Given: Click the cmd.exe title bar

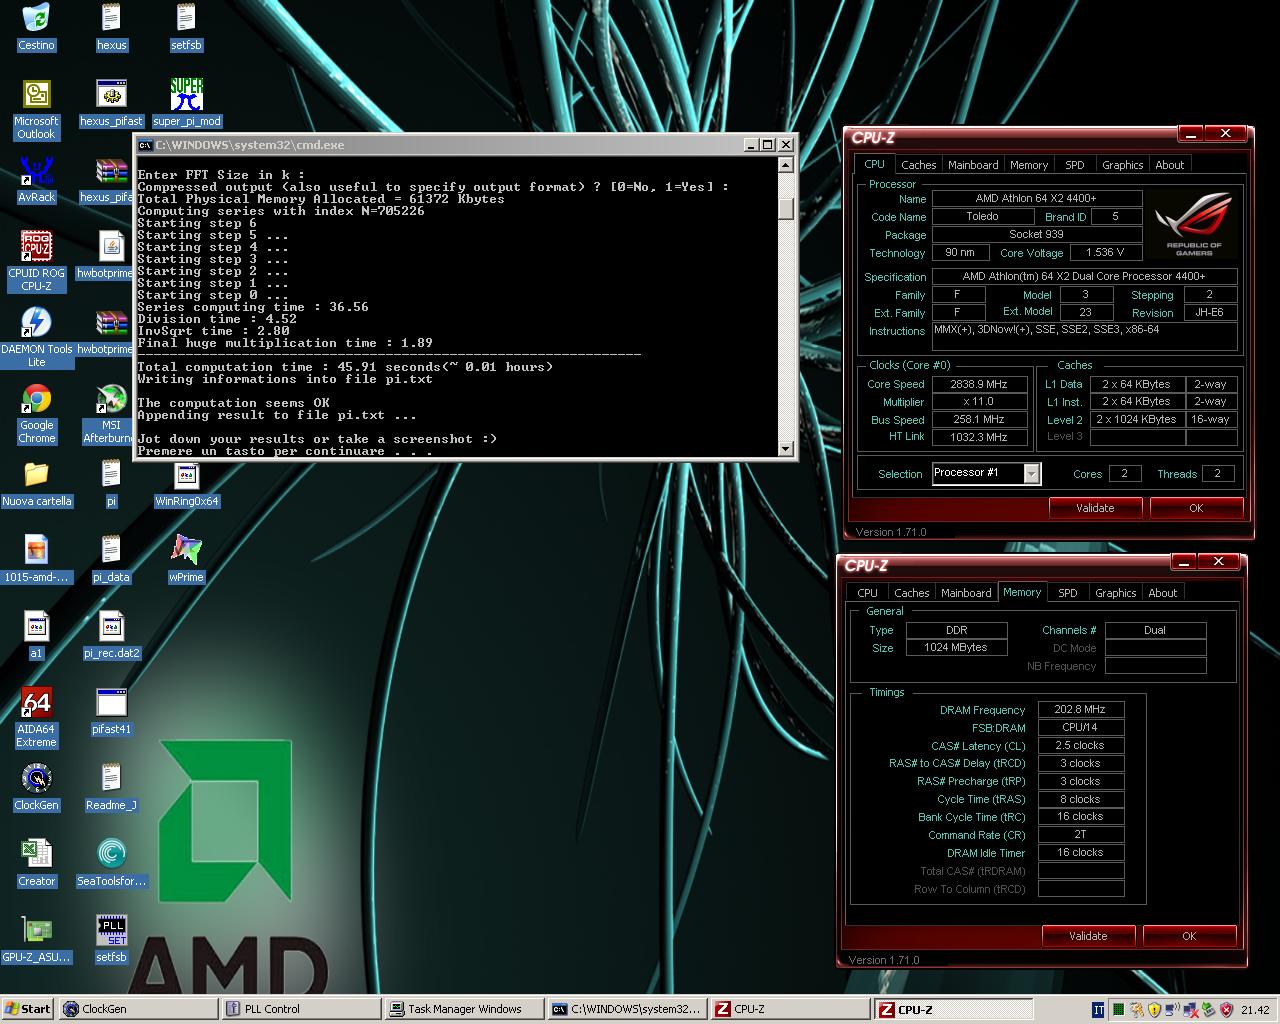Looking at the screenshot, I should pos(440,145).
